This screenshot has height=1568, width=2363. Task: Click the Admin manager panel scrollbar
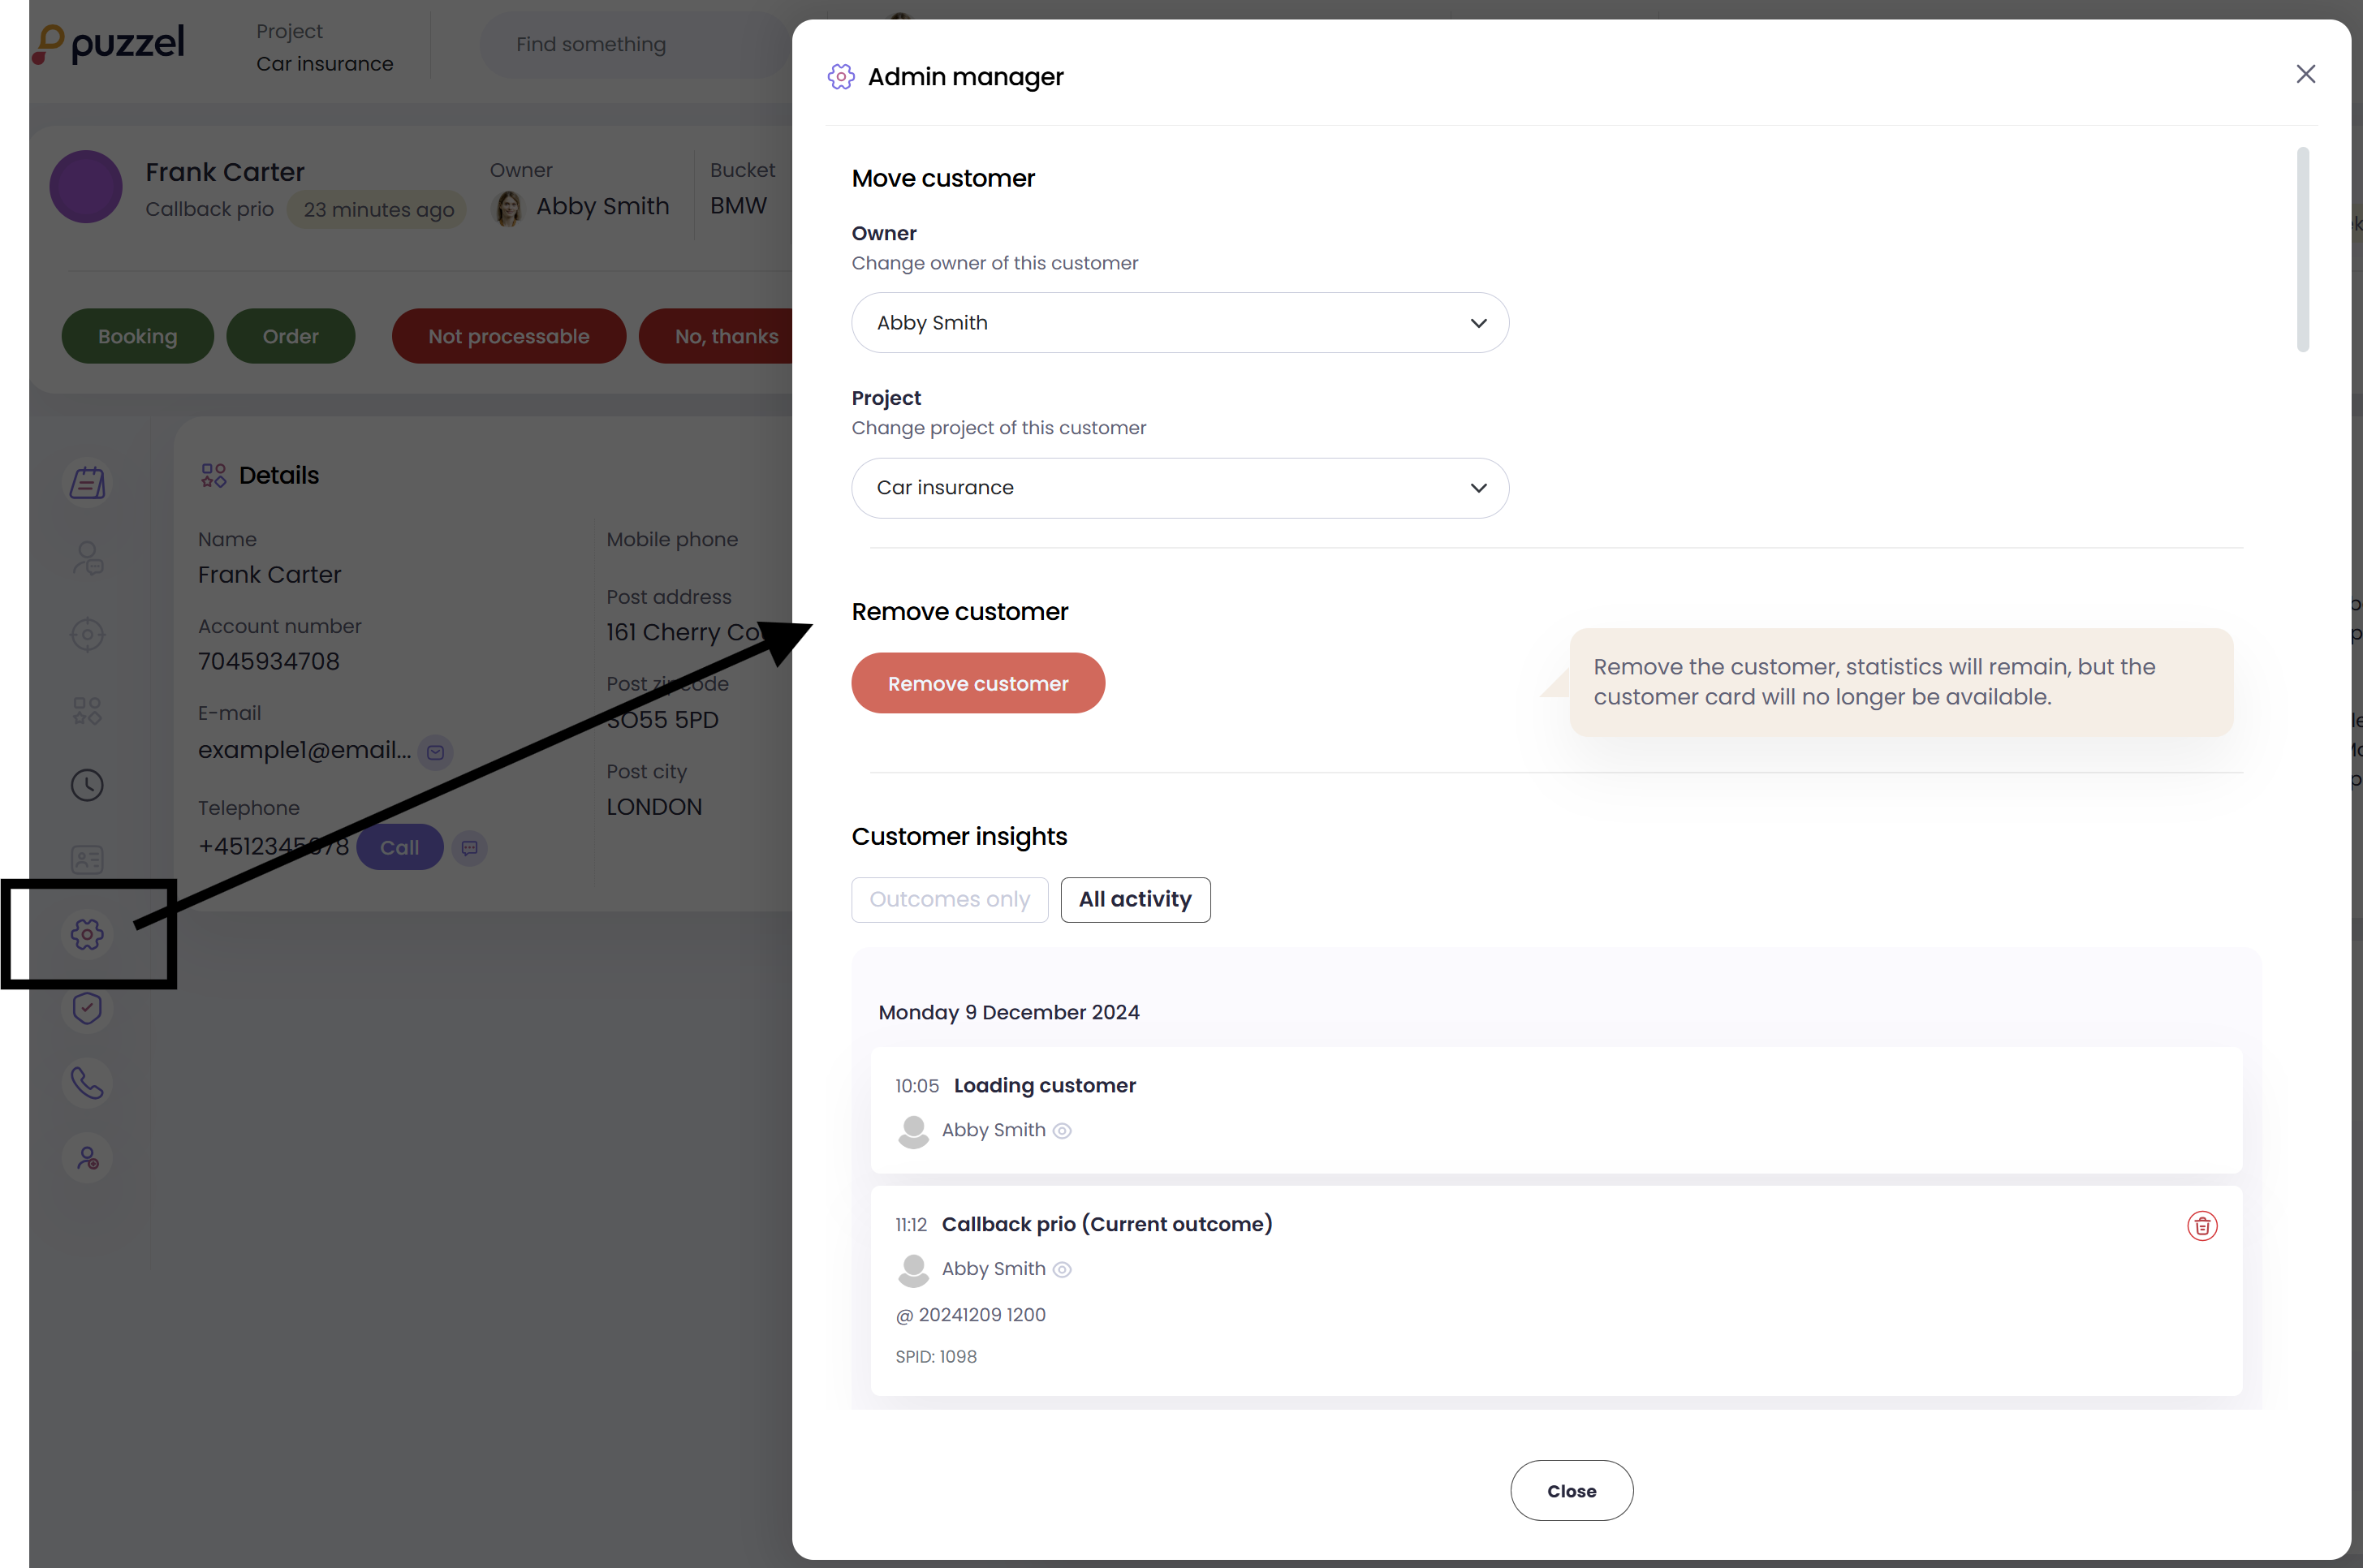[2302, 250]
